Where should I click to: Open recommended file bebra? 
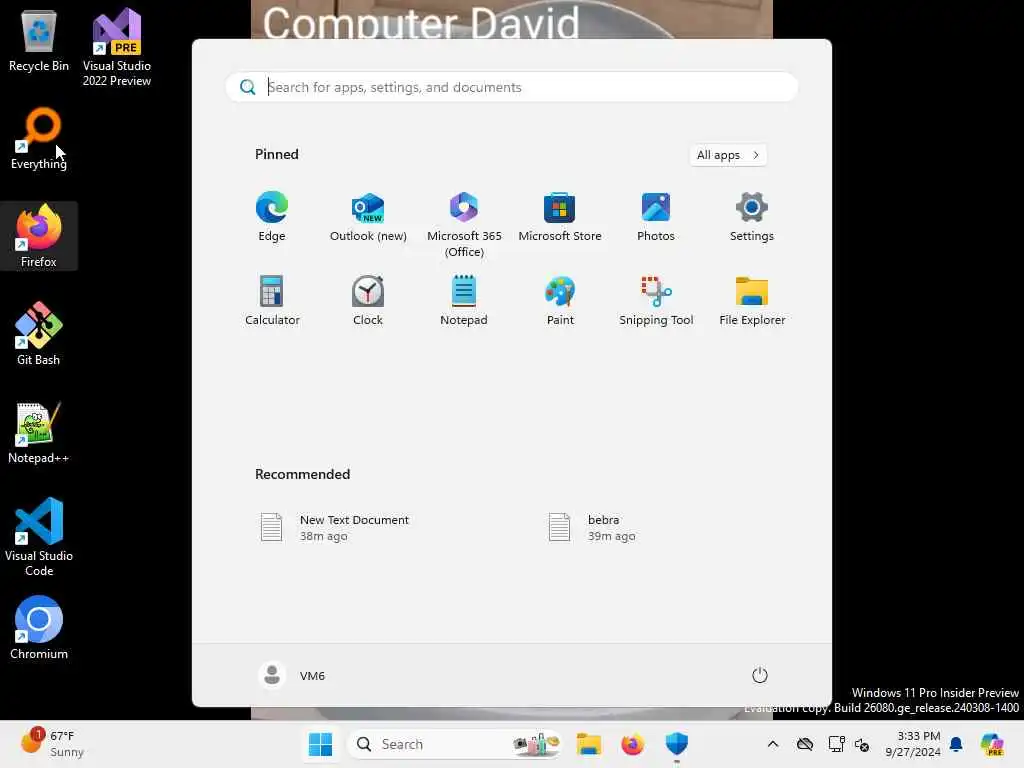[x=593, y=528]
